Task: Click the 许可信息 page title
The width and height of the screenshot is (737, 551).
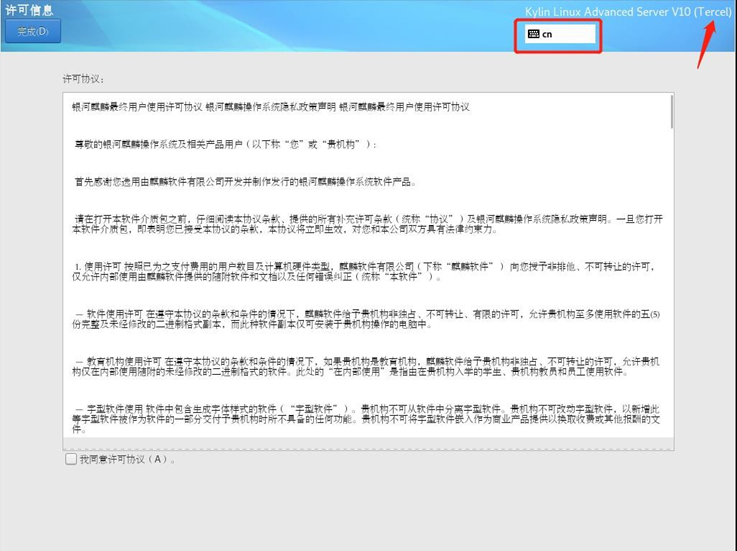Action: [x=29, y=10]
